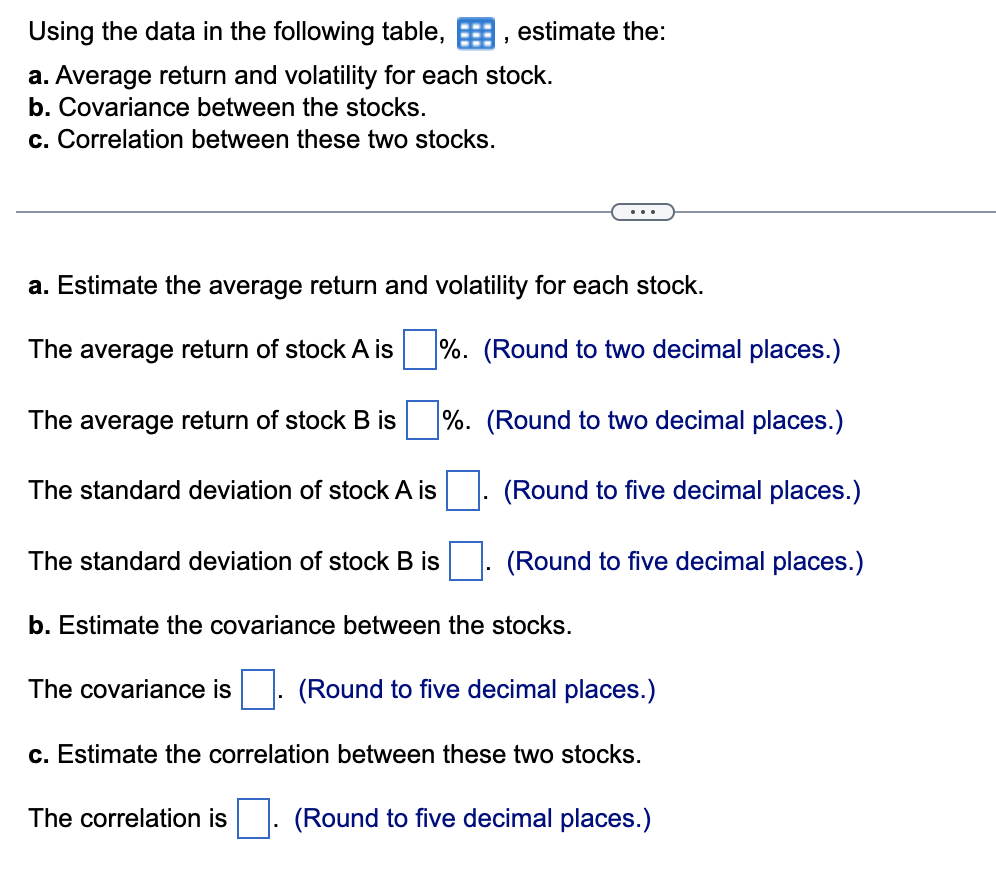The image size is (996, 896).
Task: Click part 'c.' correlation heading text
Action: pyautogui.click(x=337, y=754)
